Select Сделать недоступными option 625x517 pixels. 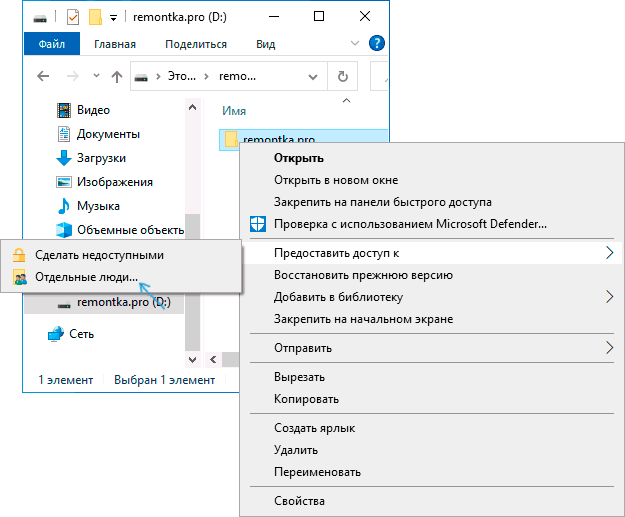(99, 255)
